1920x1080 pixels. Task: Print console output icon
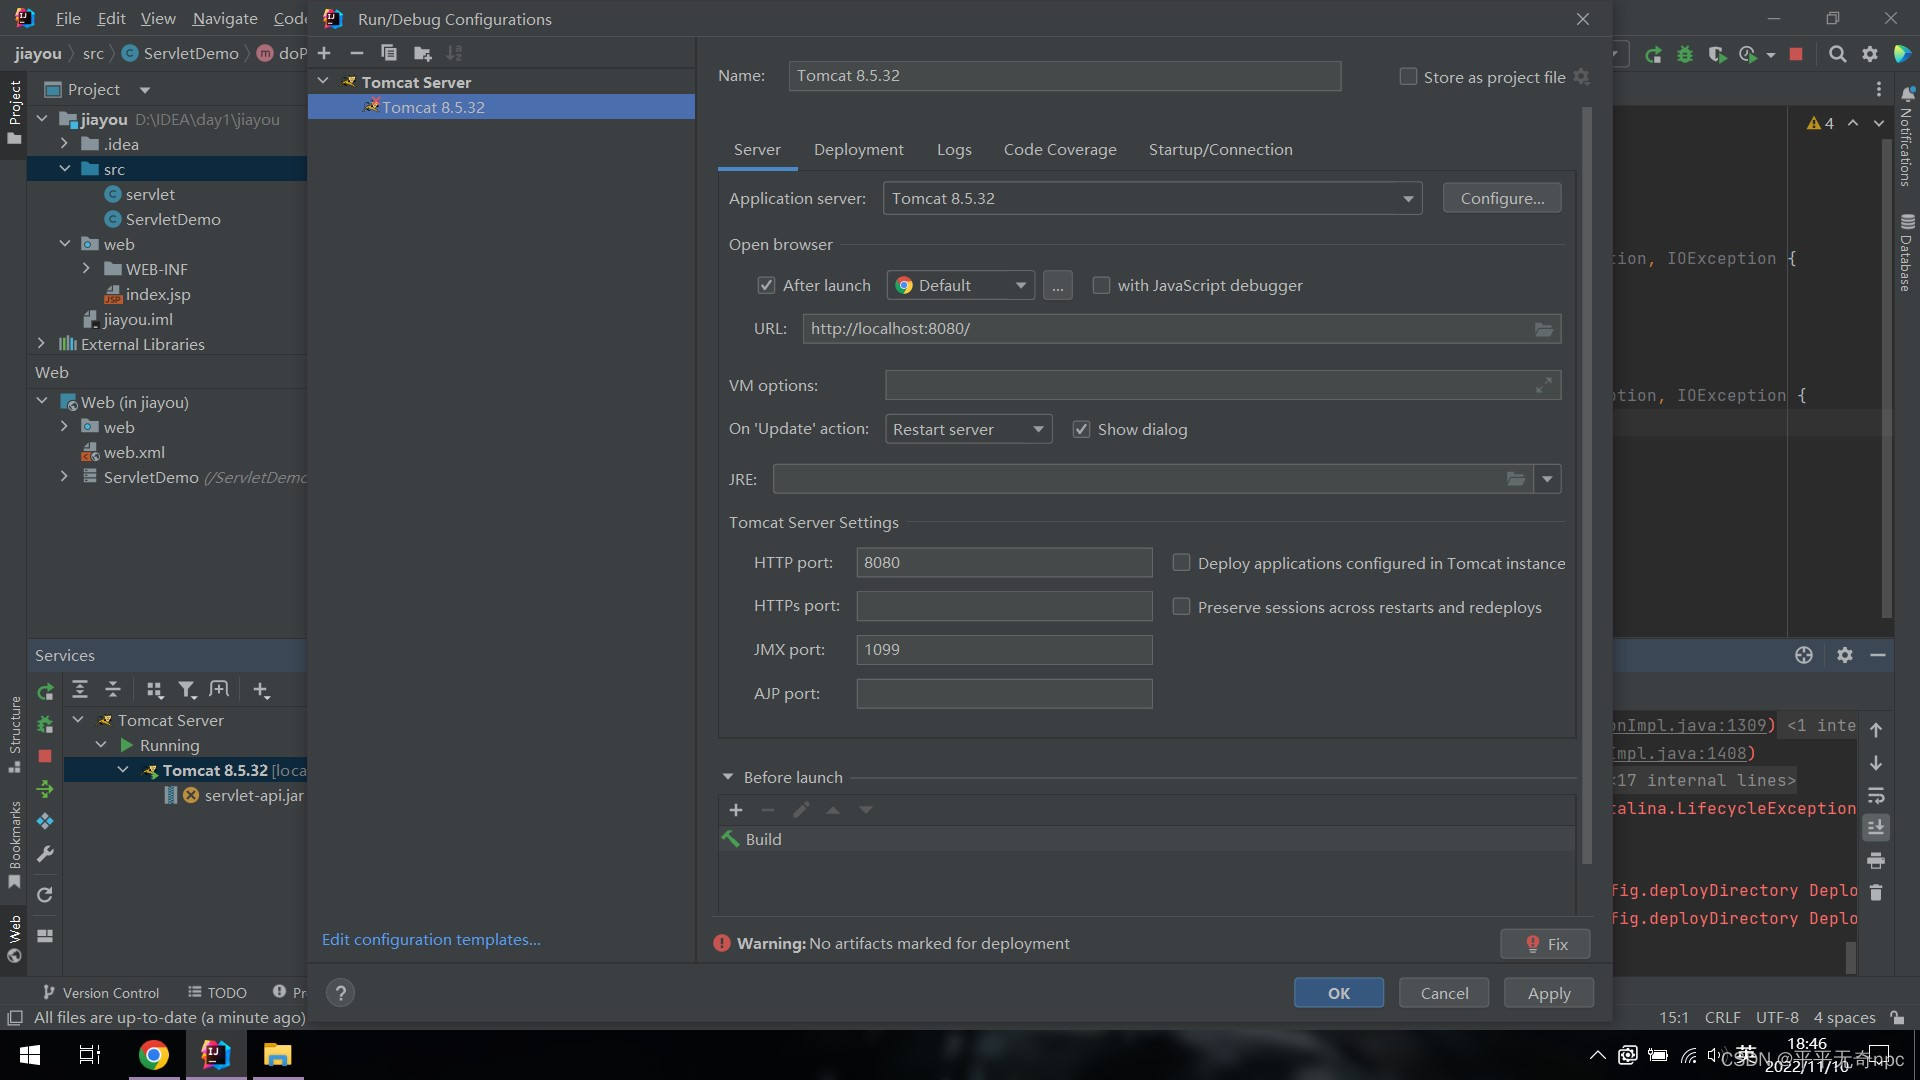(x=1876, y=860)
